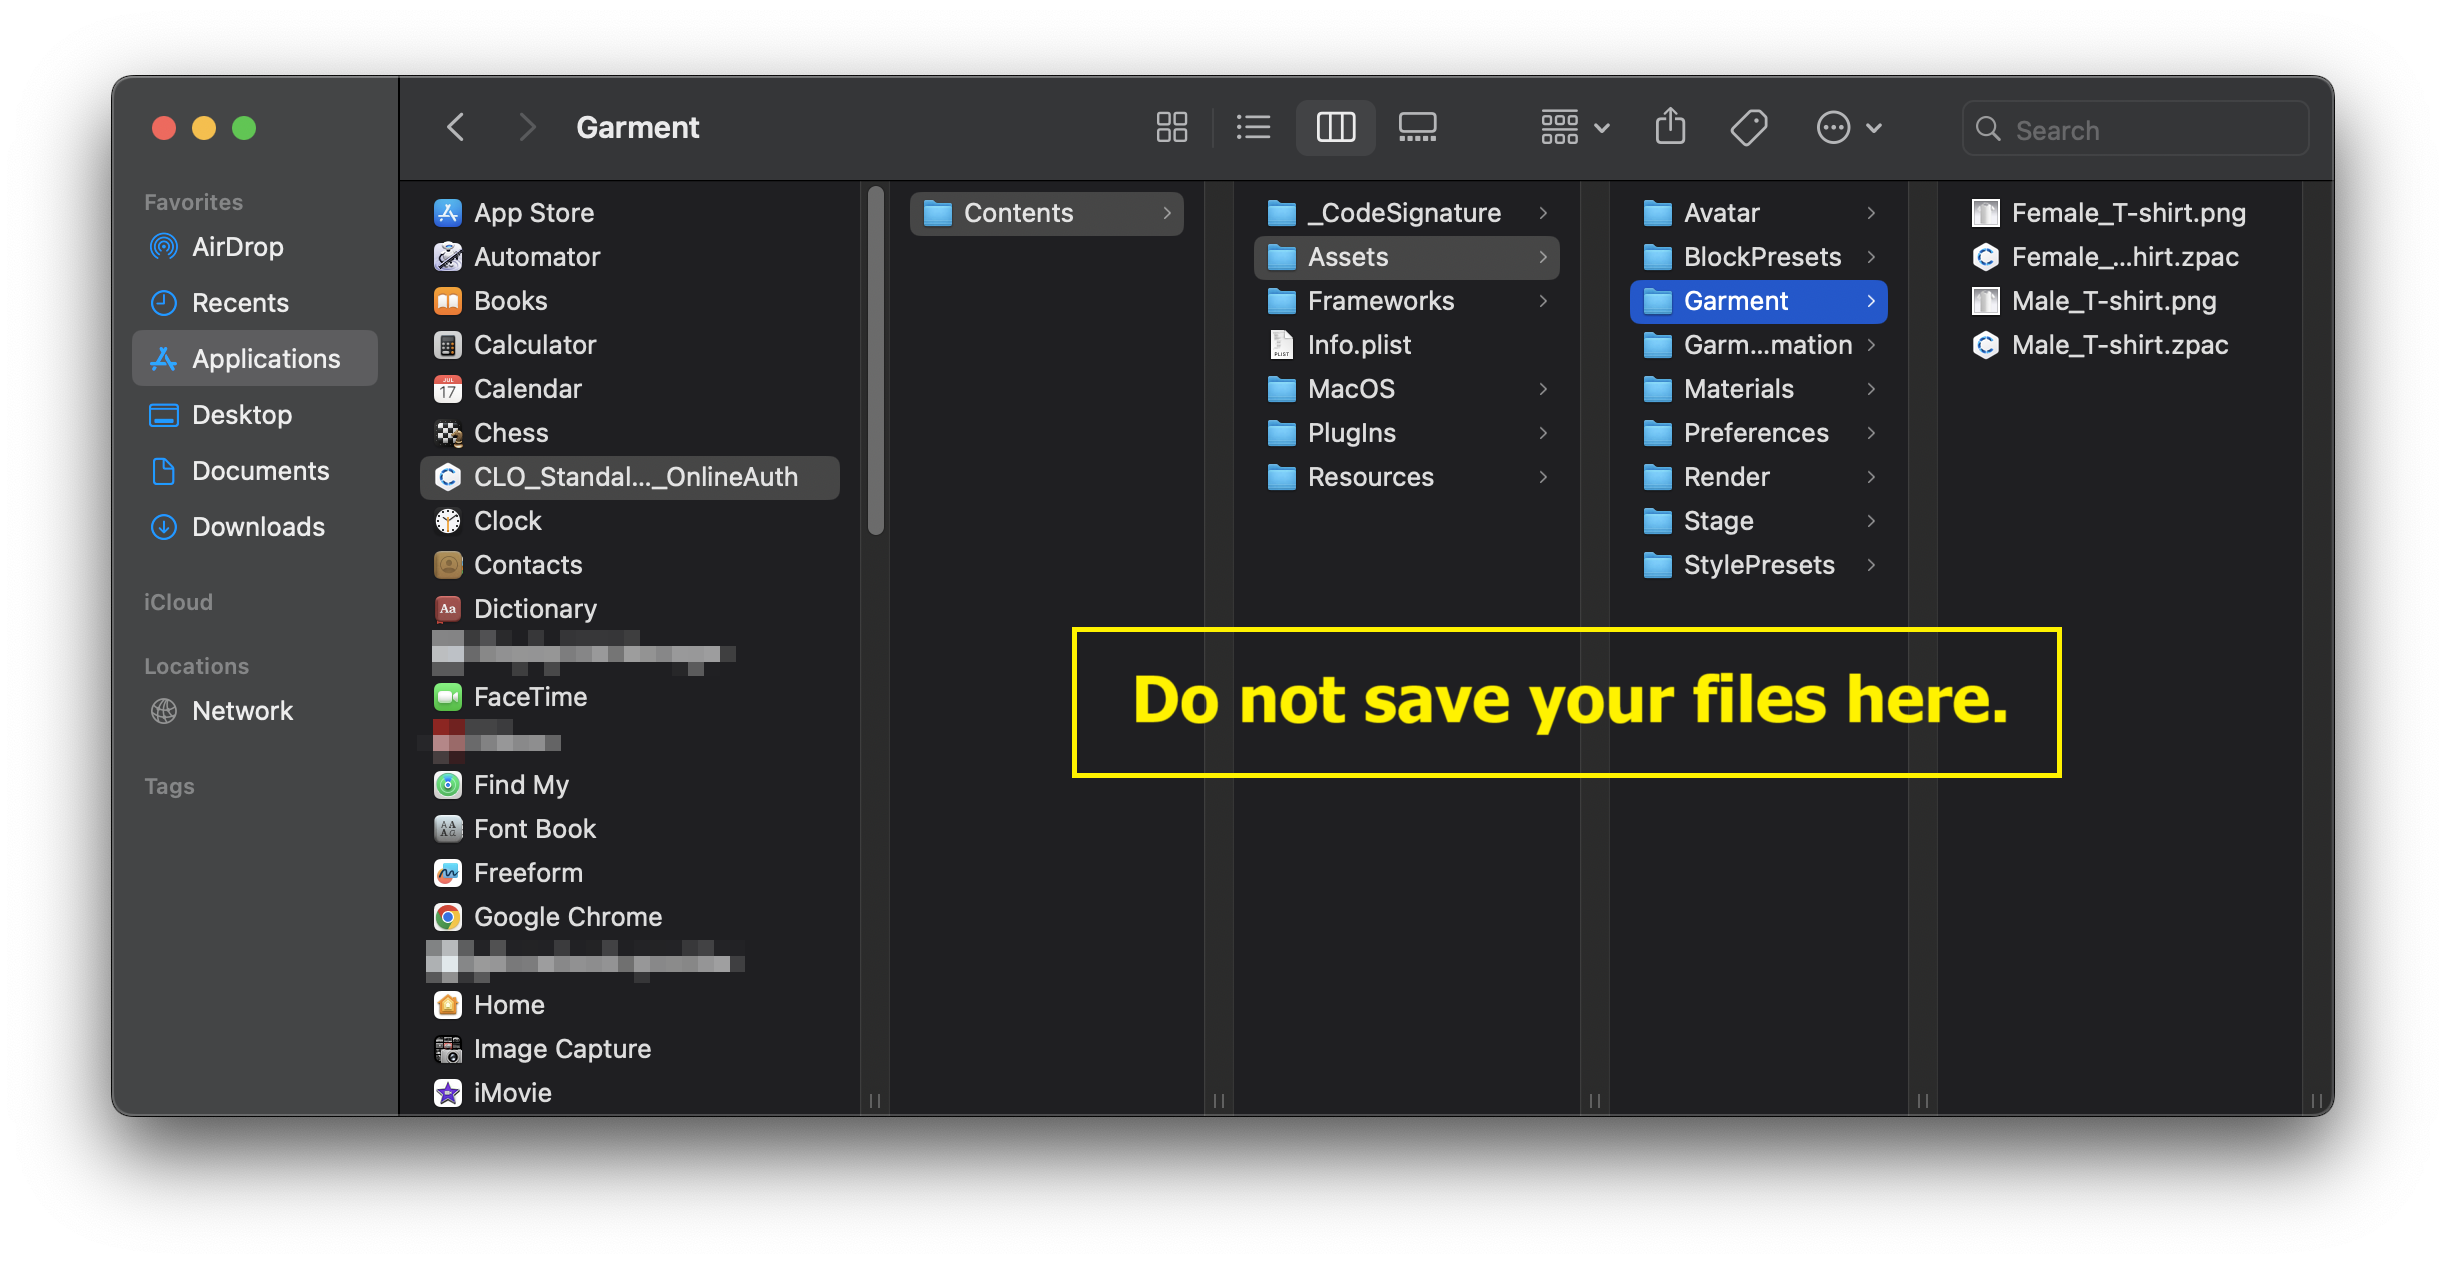Image resolution: width=2446 pixels, height=1264 pixels.
Task: Click the Calculator app icon
Action: click(x=447, y=345)
